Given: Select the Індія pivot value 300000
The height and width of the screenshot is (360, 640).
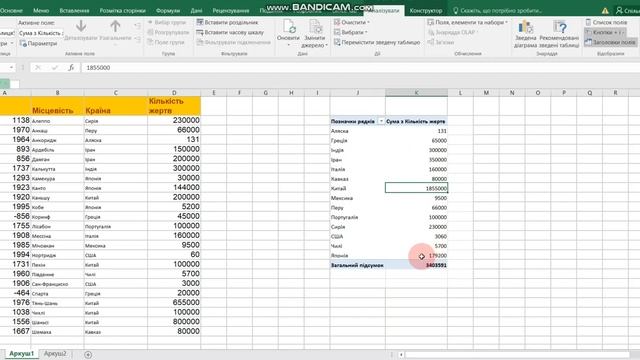Looking at the screenshot, I should (416, 150).
